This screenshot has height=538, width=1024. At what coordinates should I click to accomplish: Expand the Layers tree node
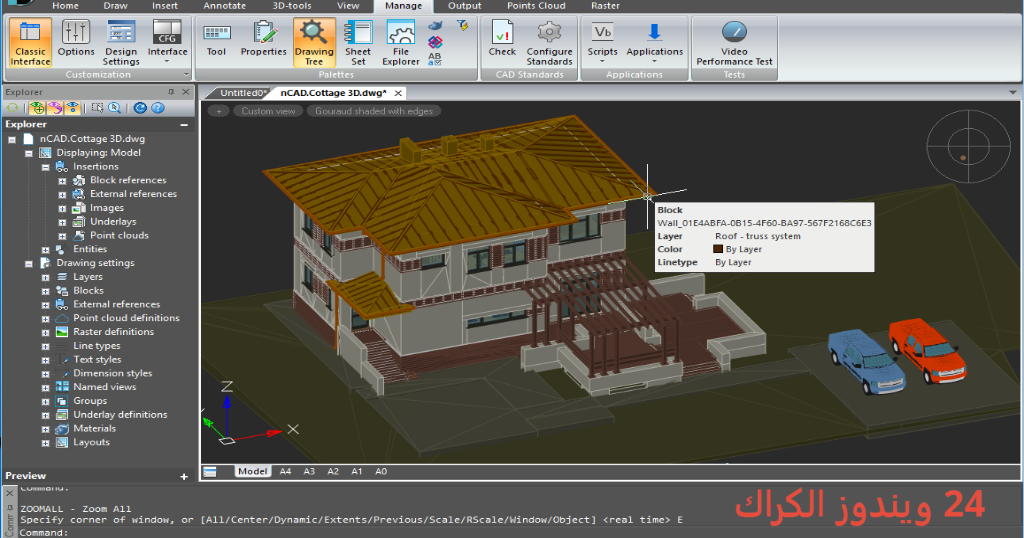46,277
